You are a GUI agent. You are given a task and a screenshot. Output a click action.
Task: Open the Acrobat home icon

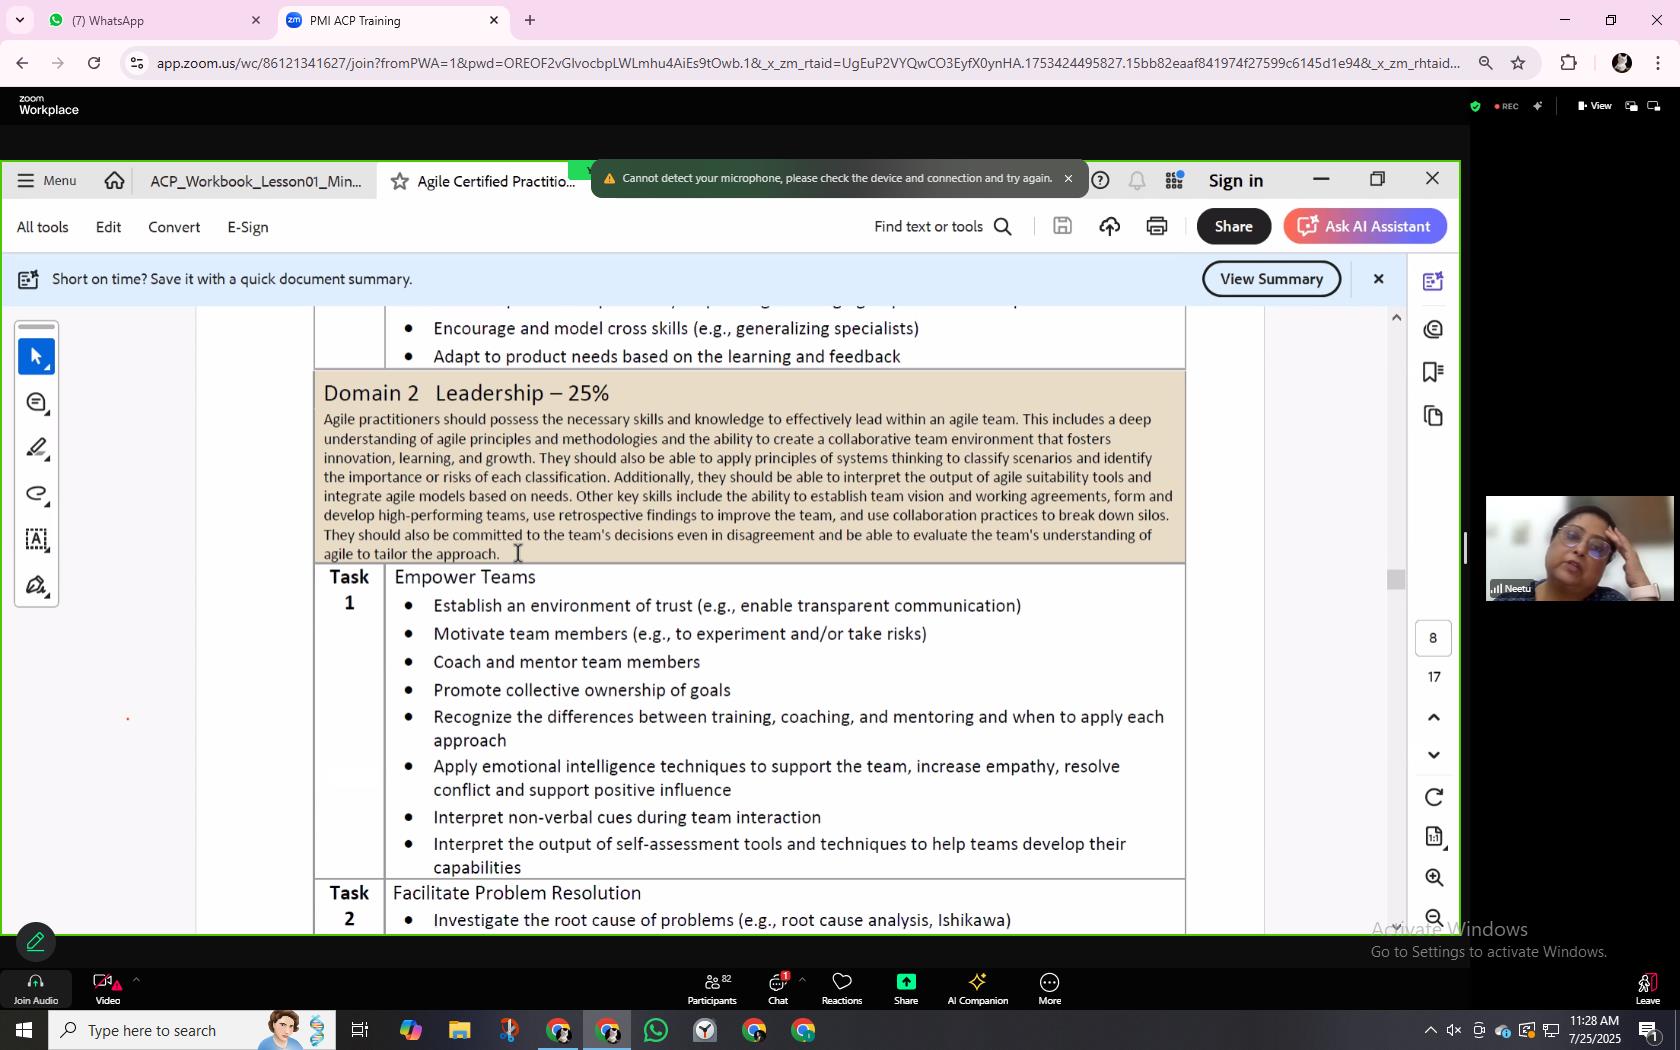[115, 181]
